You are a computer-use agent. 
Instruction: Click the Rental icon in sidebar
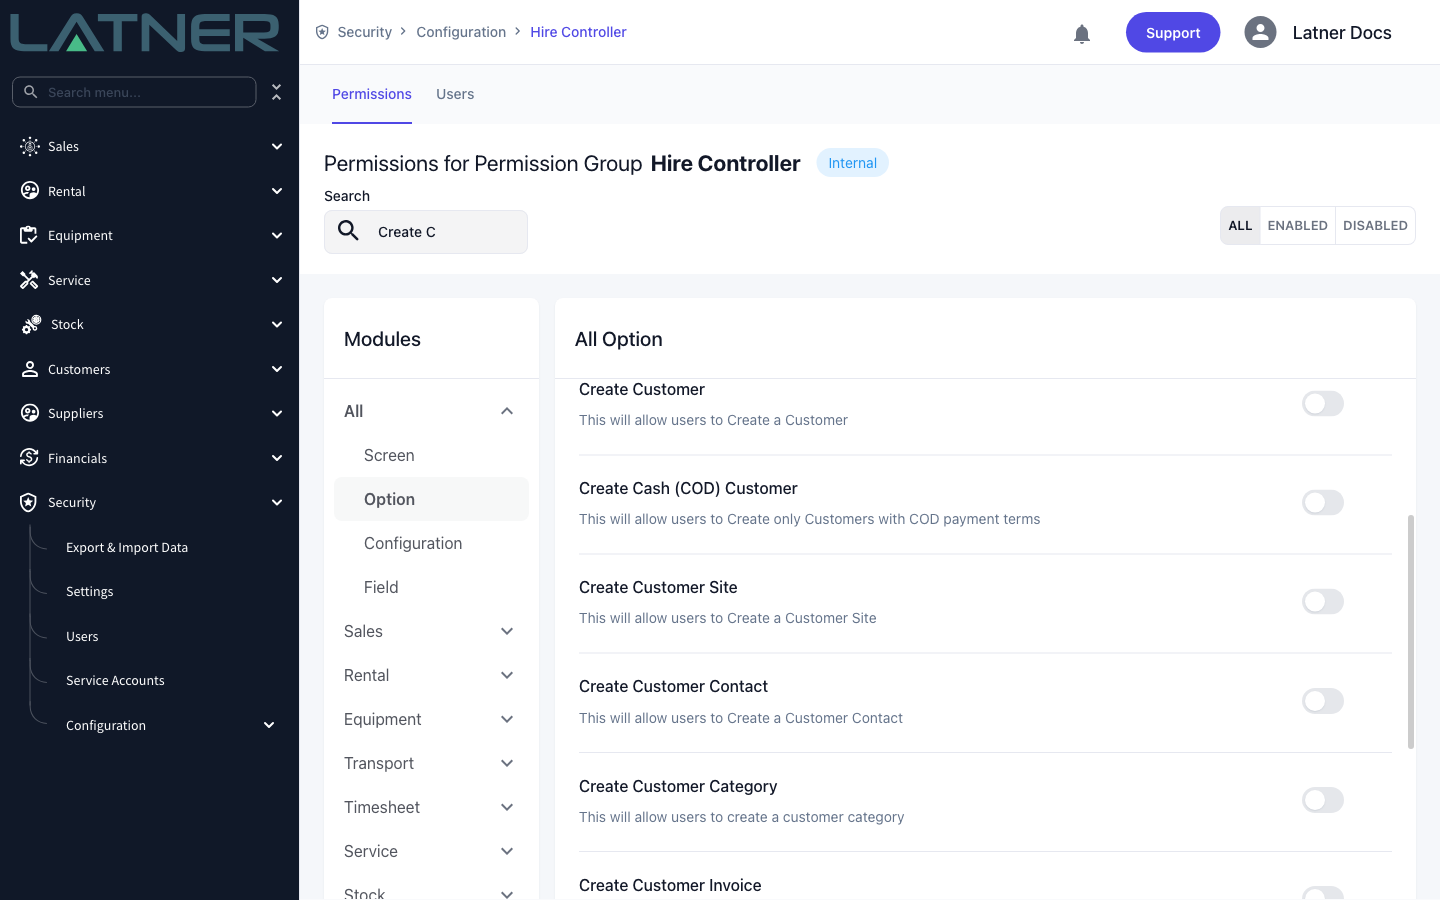[30, 191]
